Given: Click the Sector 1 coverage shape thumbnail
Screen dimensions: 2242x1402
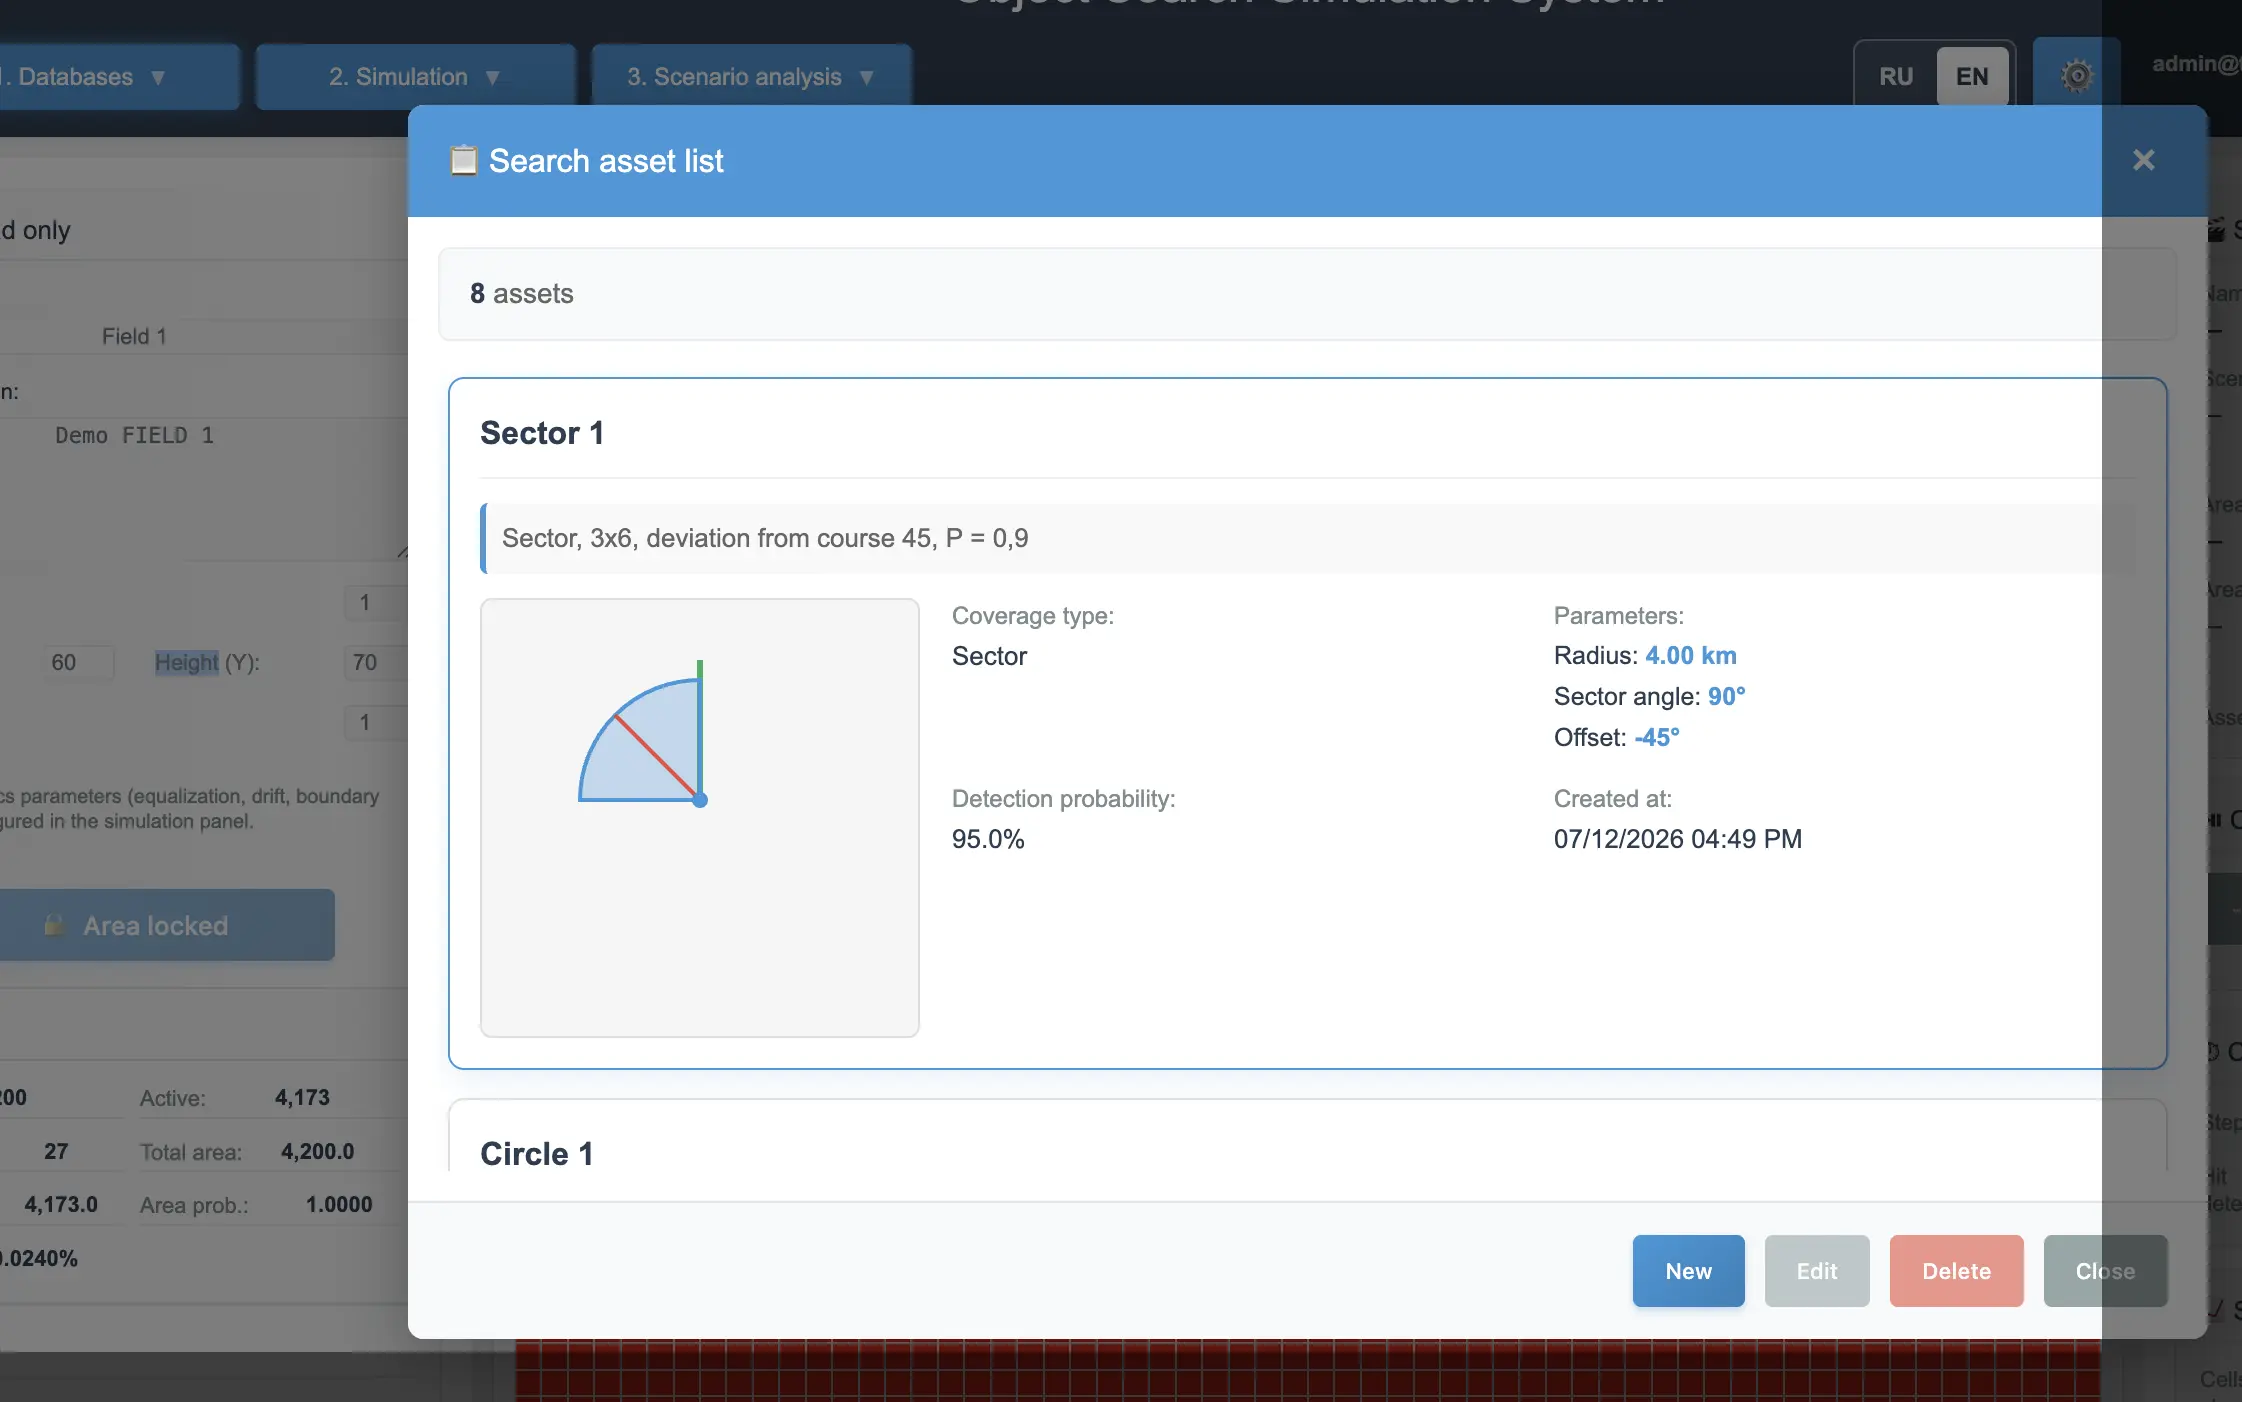Looking at the screenshot, I should (x=699, y=817).
